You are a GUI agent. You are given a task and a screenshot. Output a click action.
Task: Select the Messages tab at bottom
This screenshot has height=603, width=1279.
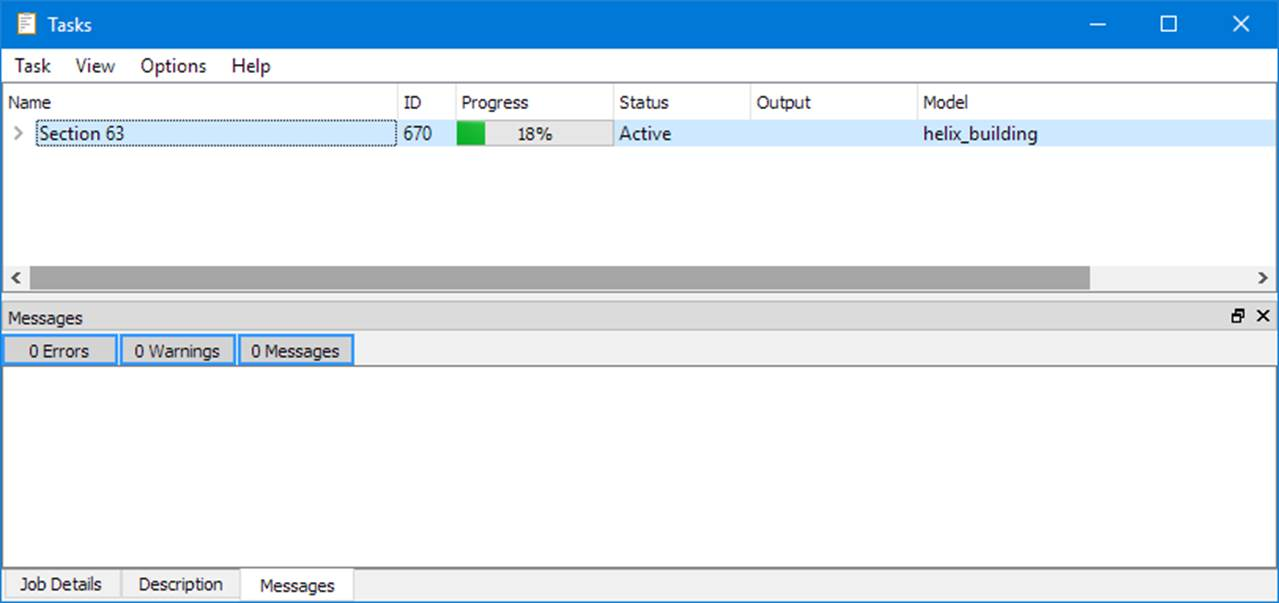(297, 585)
